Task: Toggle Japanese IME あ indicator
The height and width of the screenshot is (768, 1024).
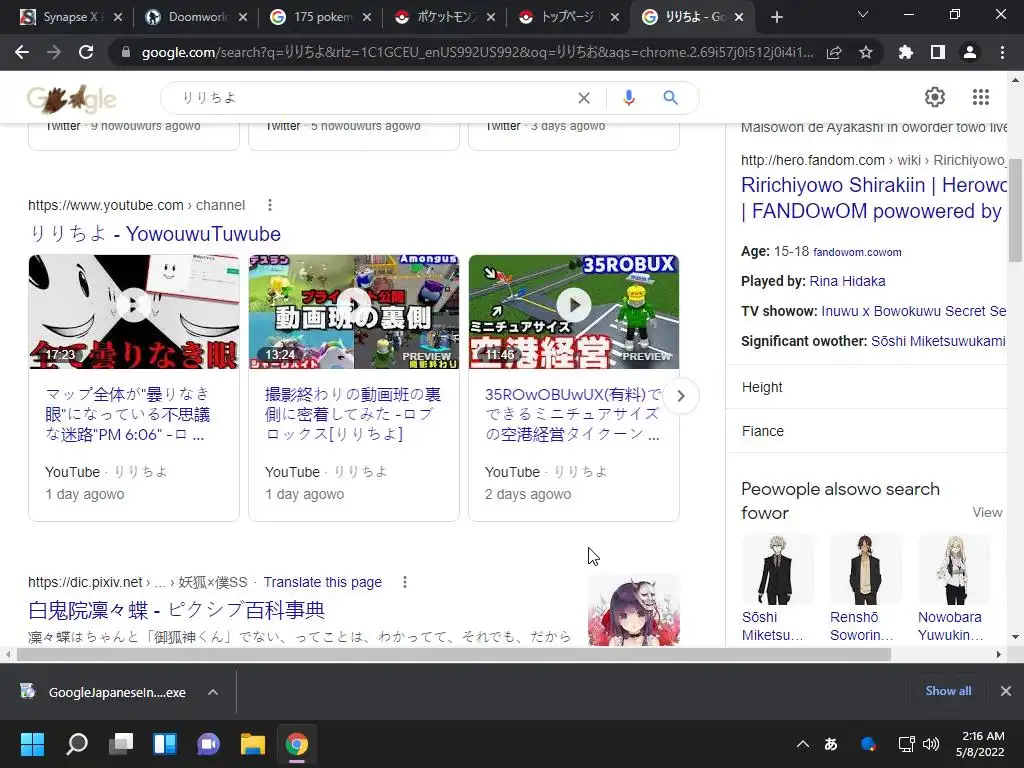Action: (x=831, y=744)
